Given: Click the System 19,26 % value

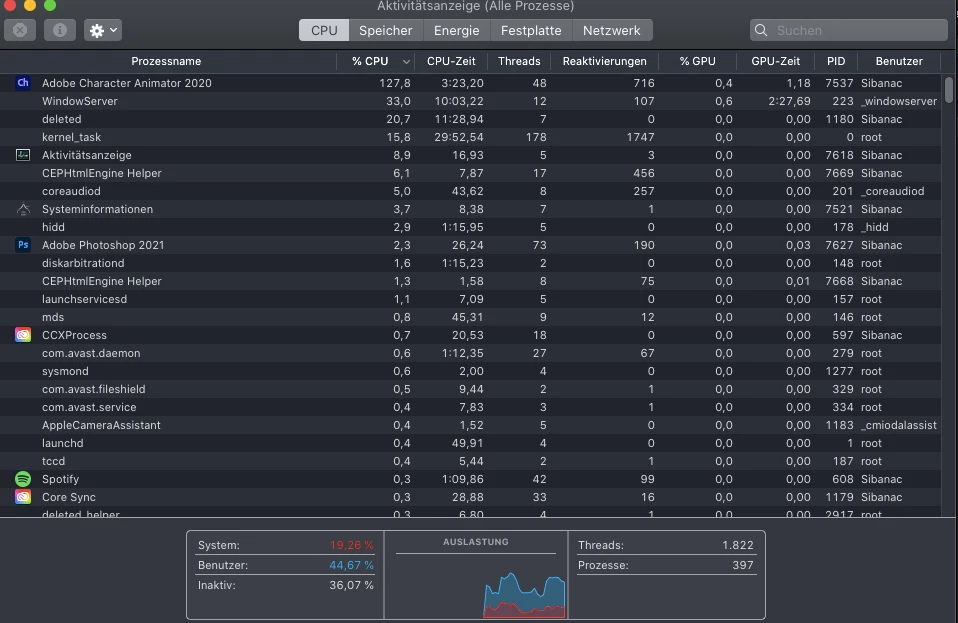Looking at the screenshot, I should 351,545.
